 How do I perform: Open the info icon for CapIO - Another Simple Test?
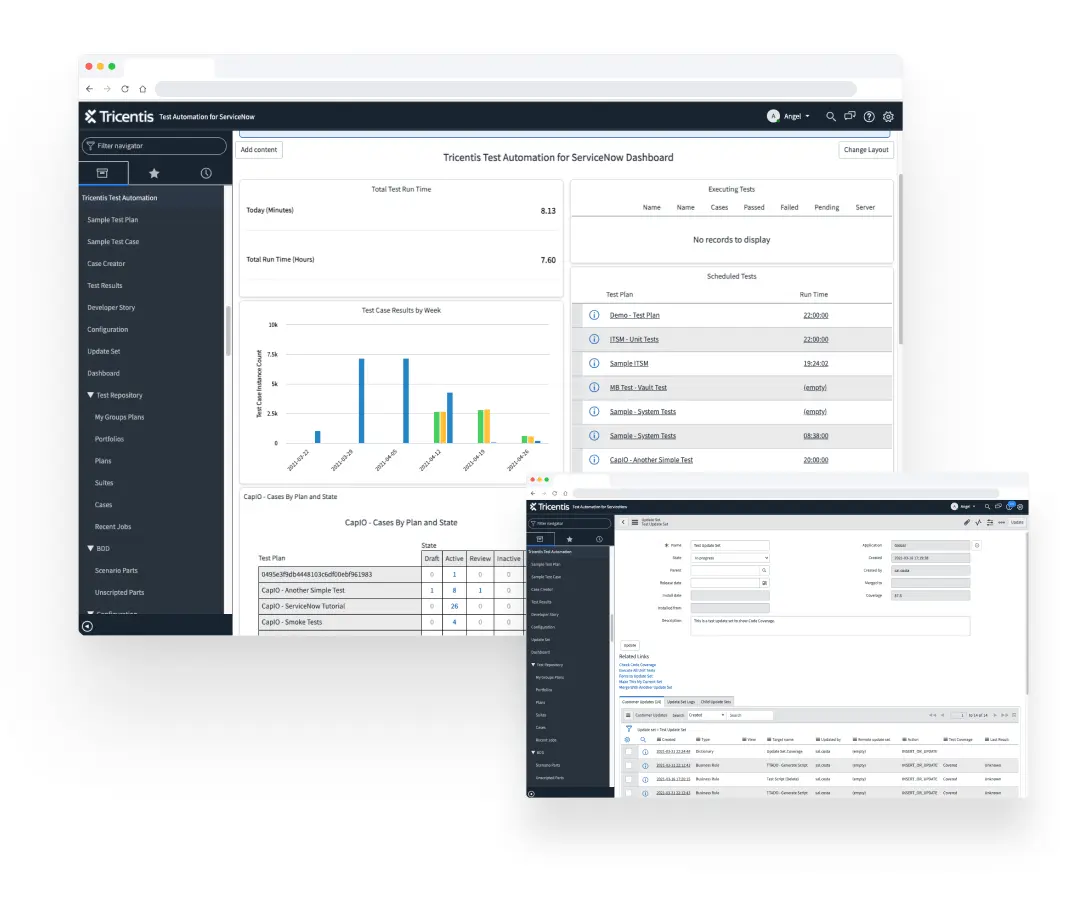[594, 459]
